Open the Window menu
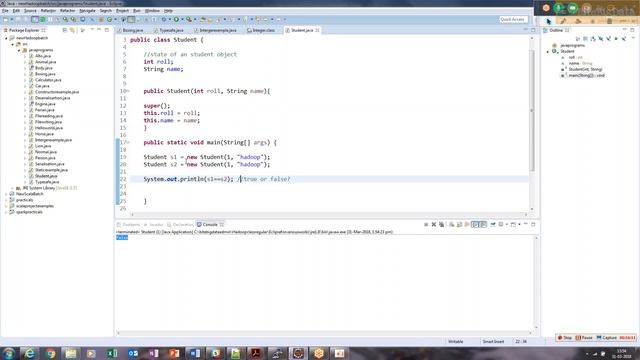The height and width of the screenshot is (360, 640). point(152,11)
